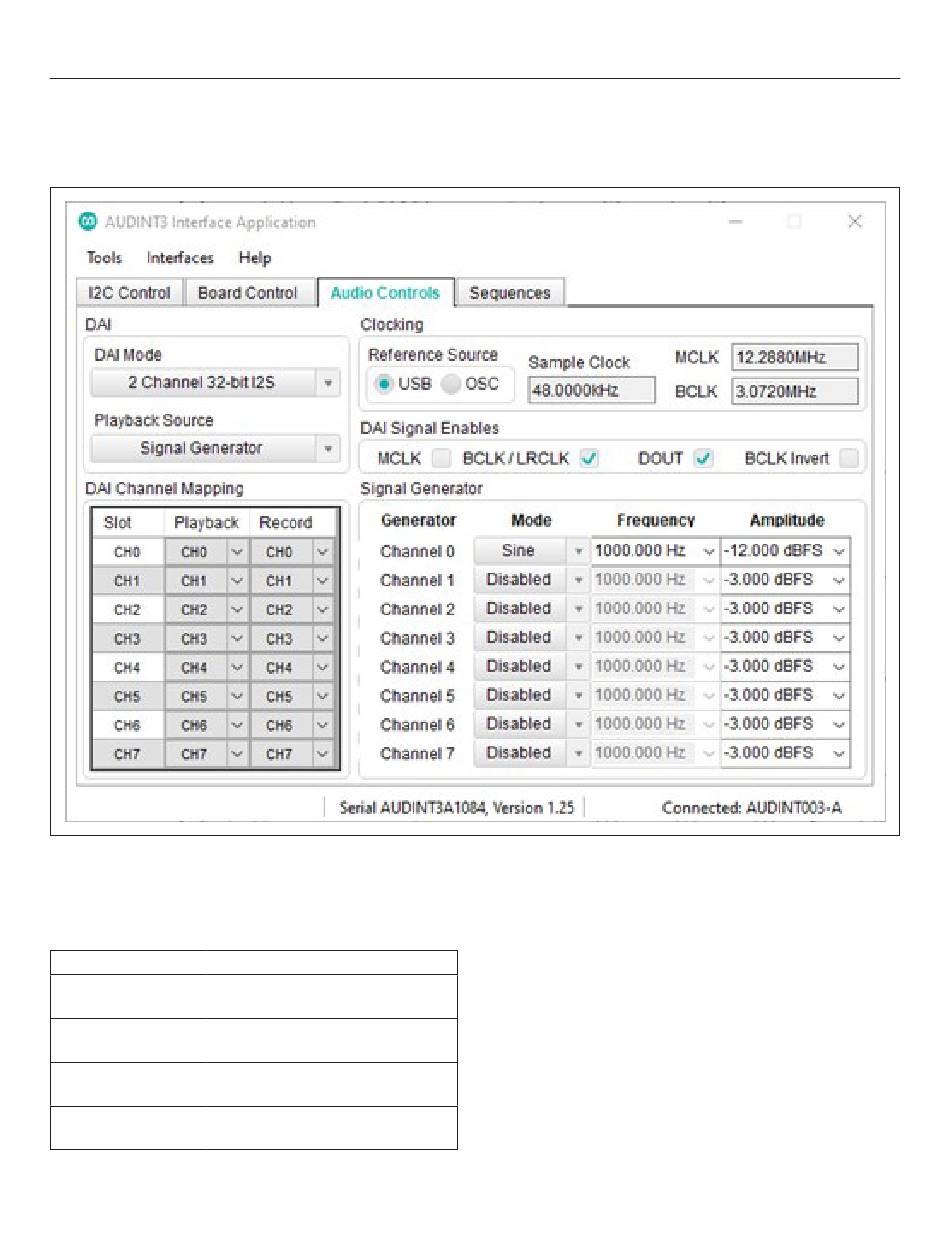Open the Tools menu

coord(104,258)
